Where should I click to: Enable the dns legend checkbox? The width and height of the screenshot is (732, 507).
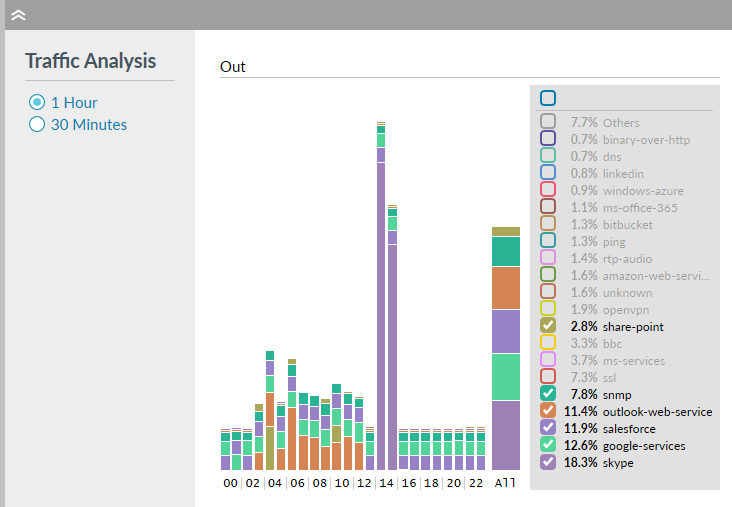[x=548, y=156]
